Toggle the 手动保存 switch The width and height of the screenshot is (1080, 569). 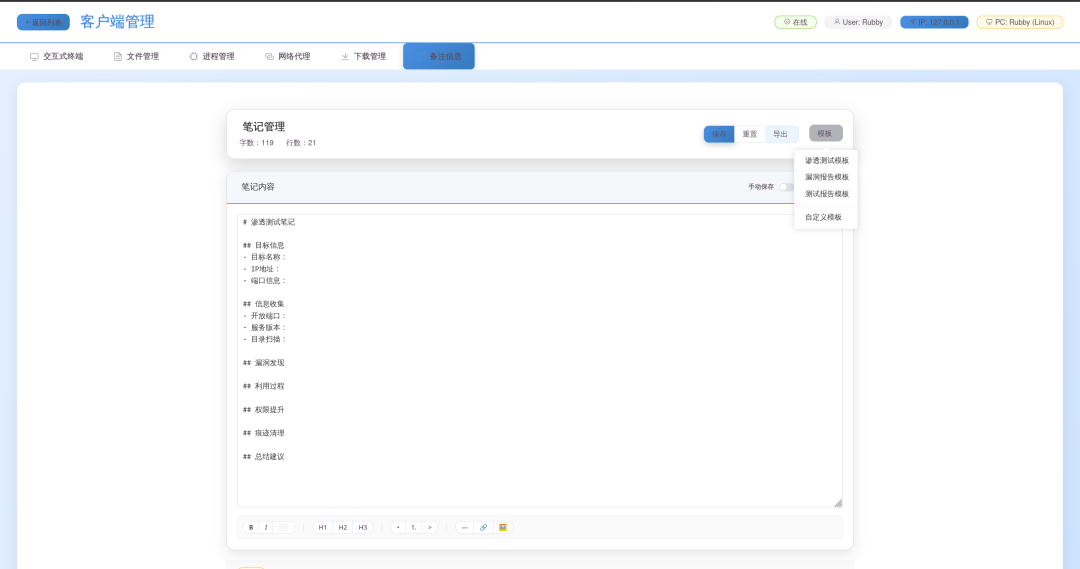click(786, 187)
